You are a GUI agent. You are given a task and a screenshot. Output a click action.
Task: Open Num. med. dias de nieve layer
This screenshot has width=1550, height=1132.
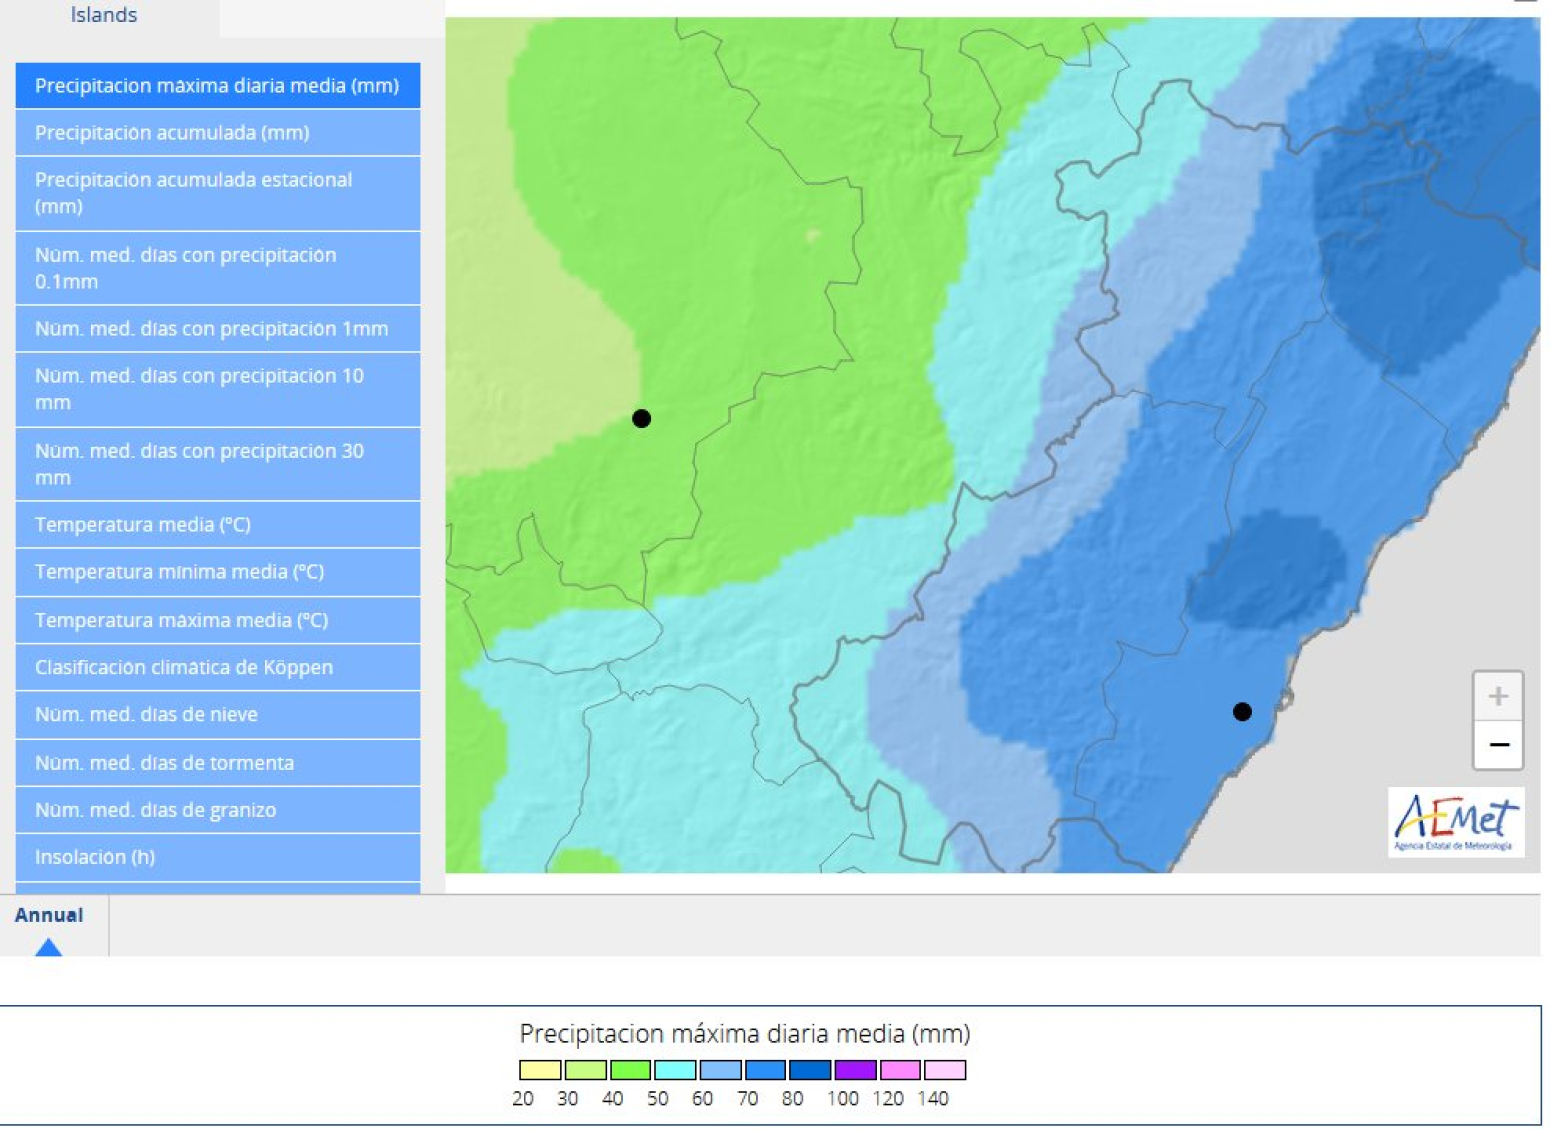[x=218, y=715]
